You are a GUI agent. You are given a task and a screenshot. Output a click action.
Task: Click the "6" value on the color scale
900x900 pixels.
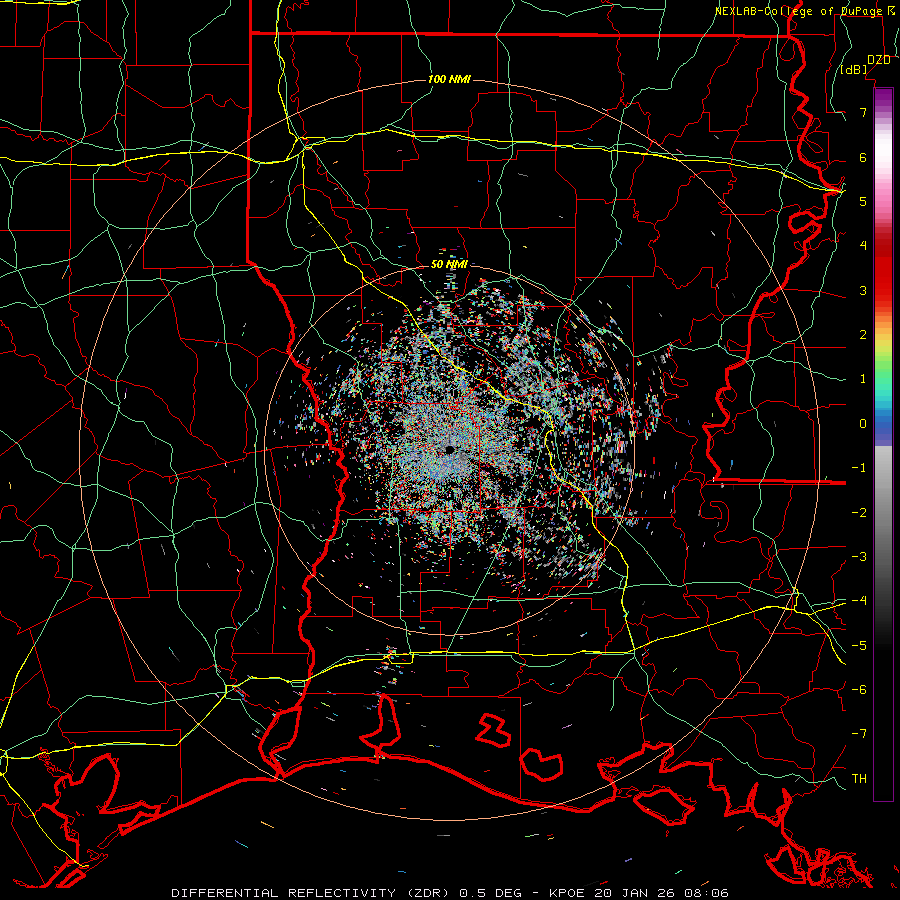pyautogui.click(x=863, y=157)
